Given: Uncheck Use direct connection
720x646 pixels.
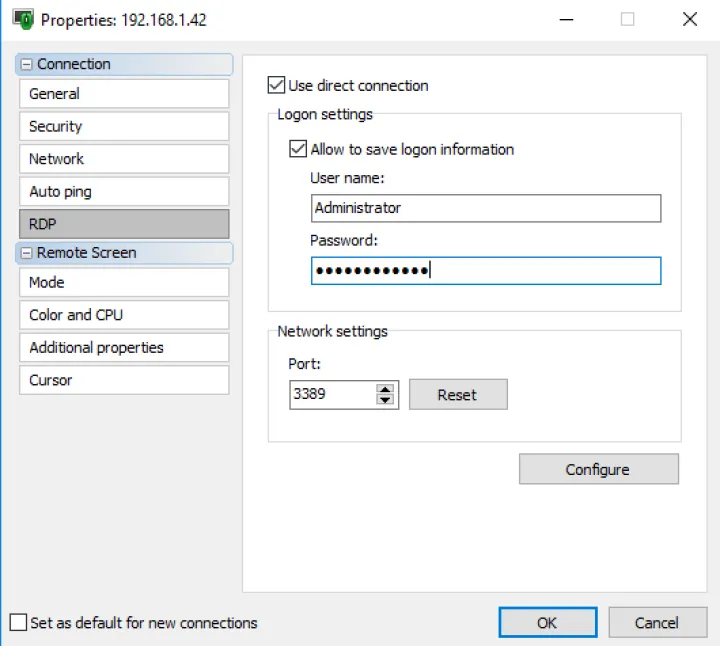Looking at the screenshot, I should coord(277,86).
